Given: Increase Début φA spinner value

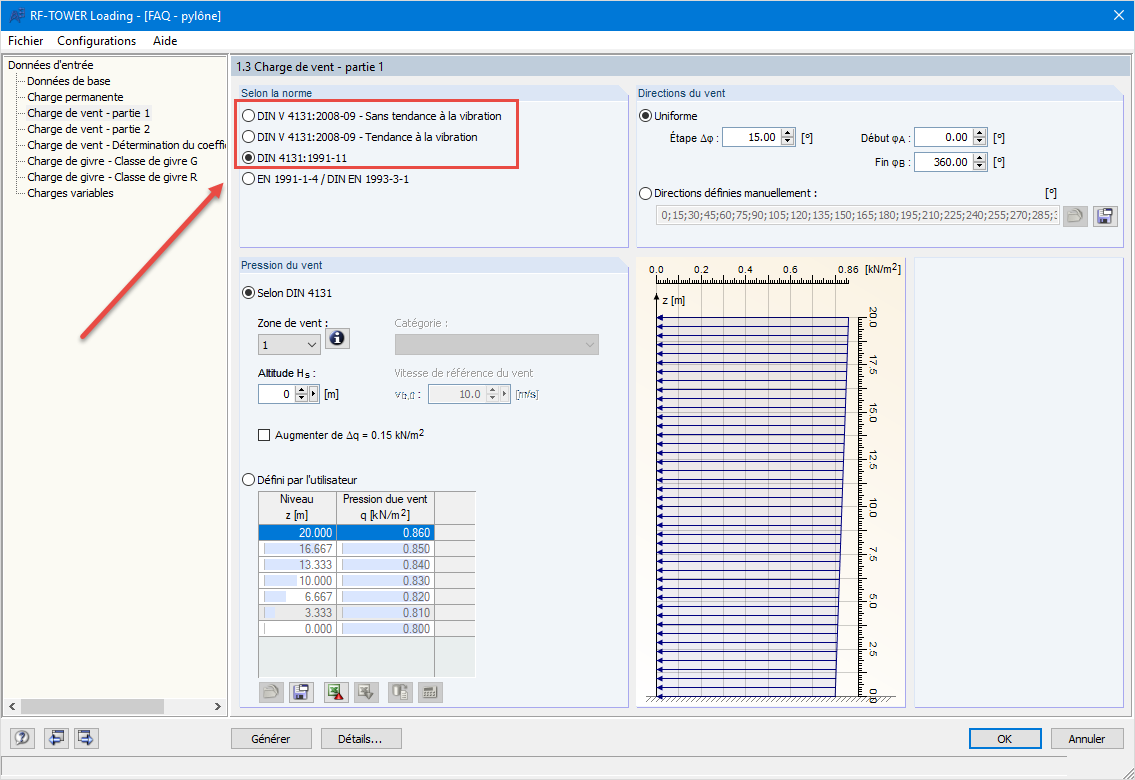Looking at the screenshot, I should (x=979, y=133).
